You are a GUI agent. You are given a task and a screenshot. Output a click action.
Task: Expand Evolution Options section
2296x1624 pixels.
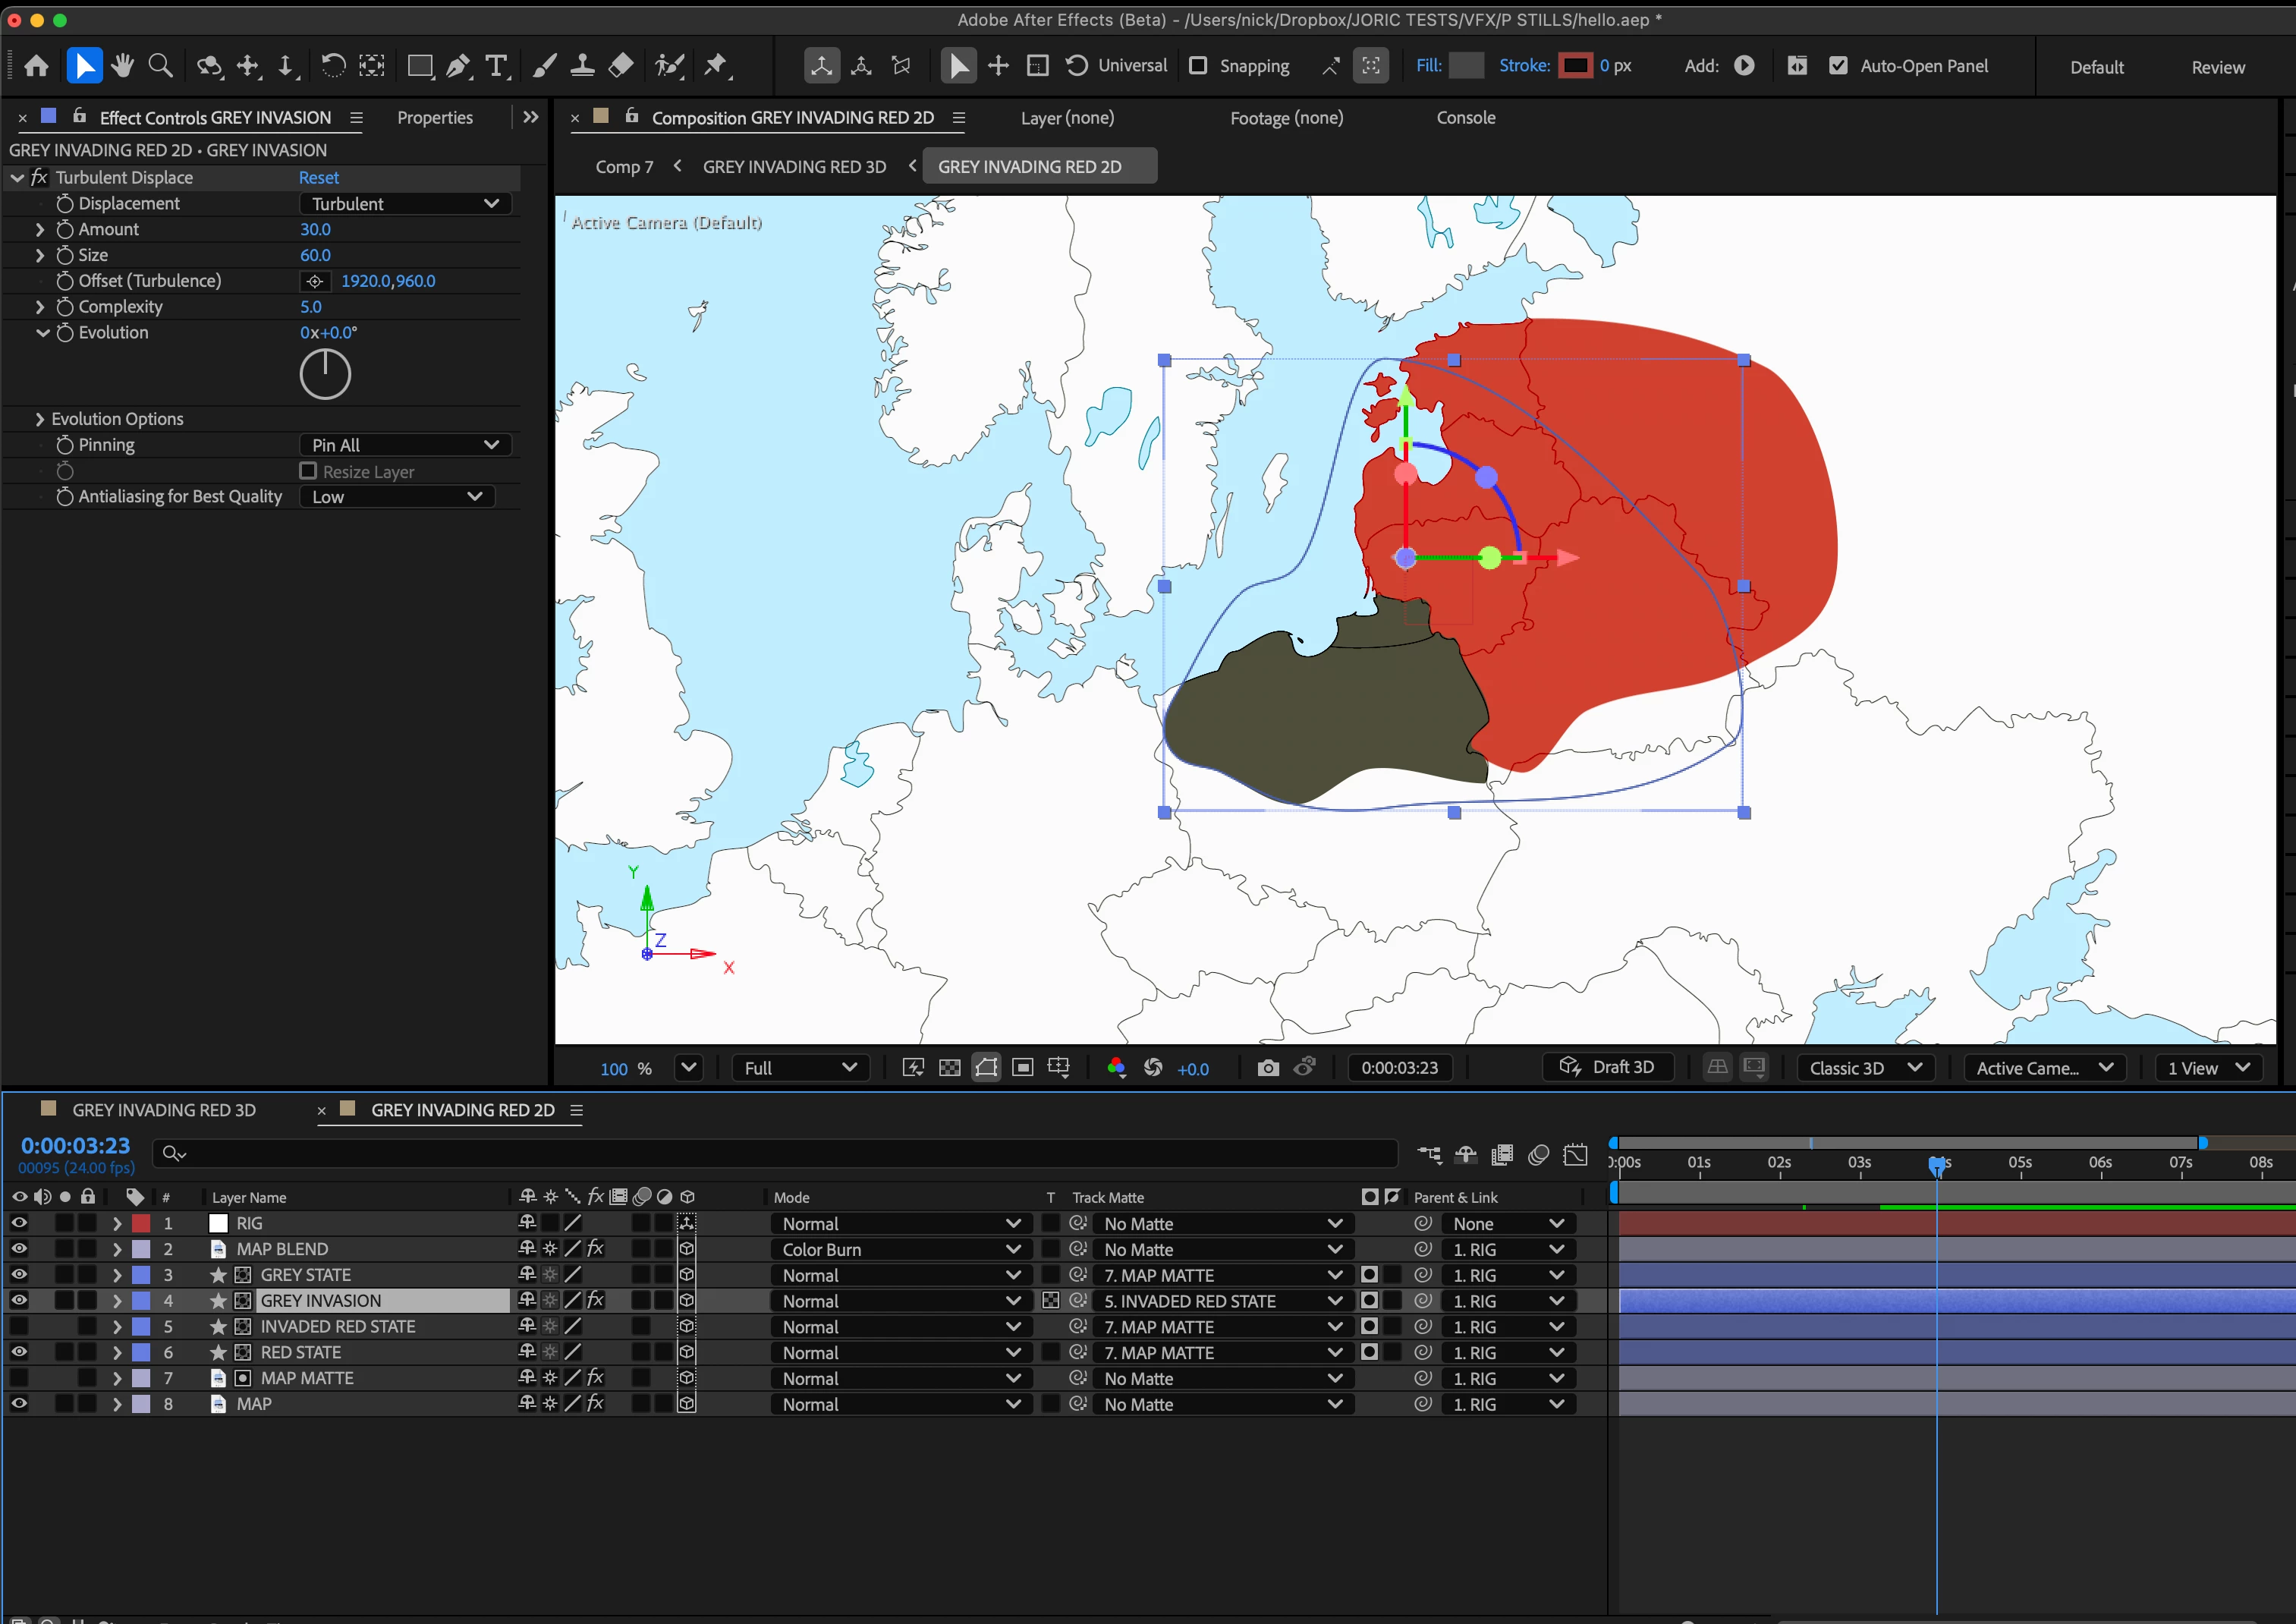point(40,419)
